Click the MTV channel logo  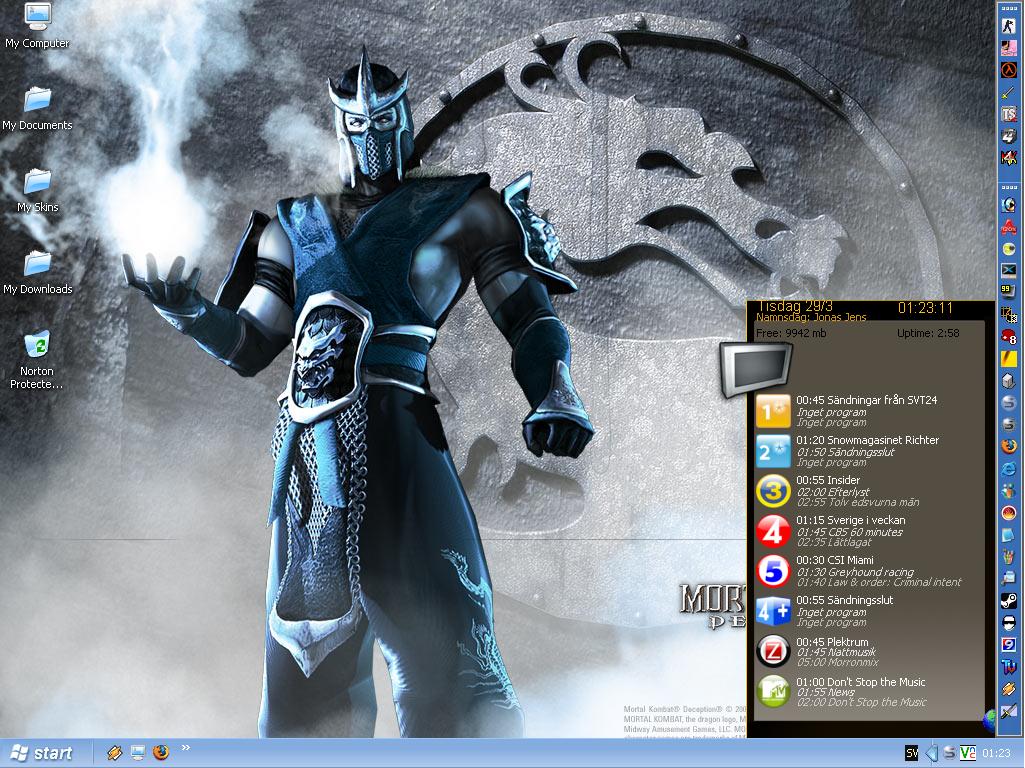coord(773,691)
